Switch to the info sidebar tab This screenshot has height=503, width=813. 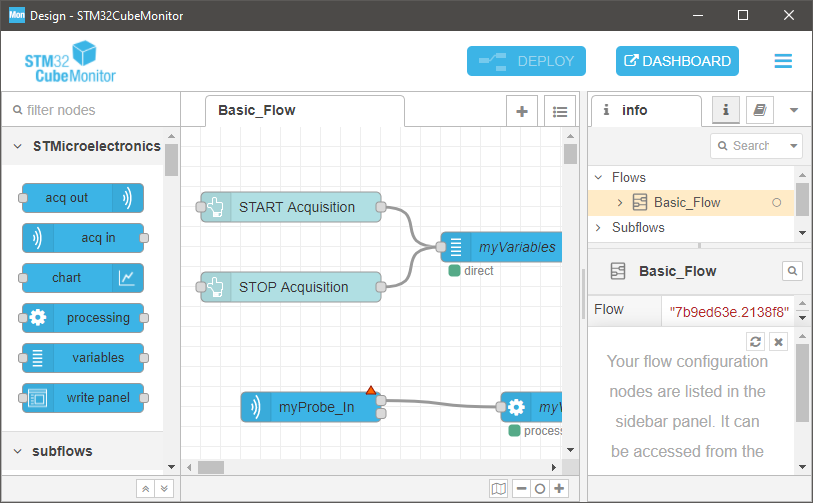pos(646,110)
